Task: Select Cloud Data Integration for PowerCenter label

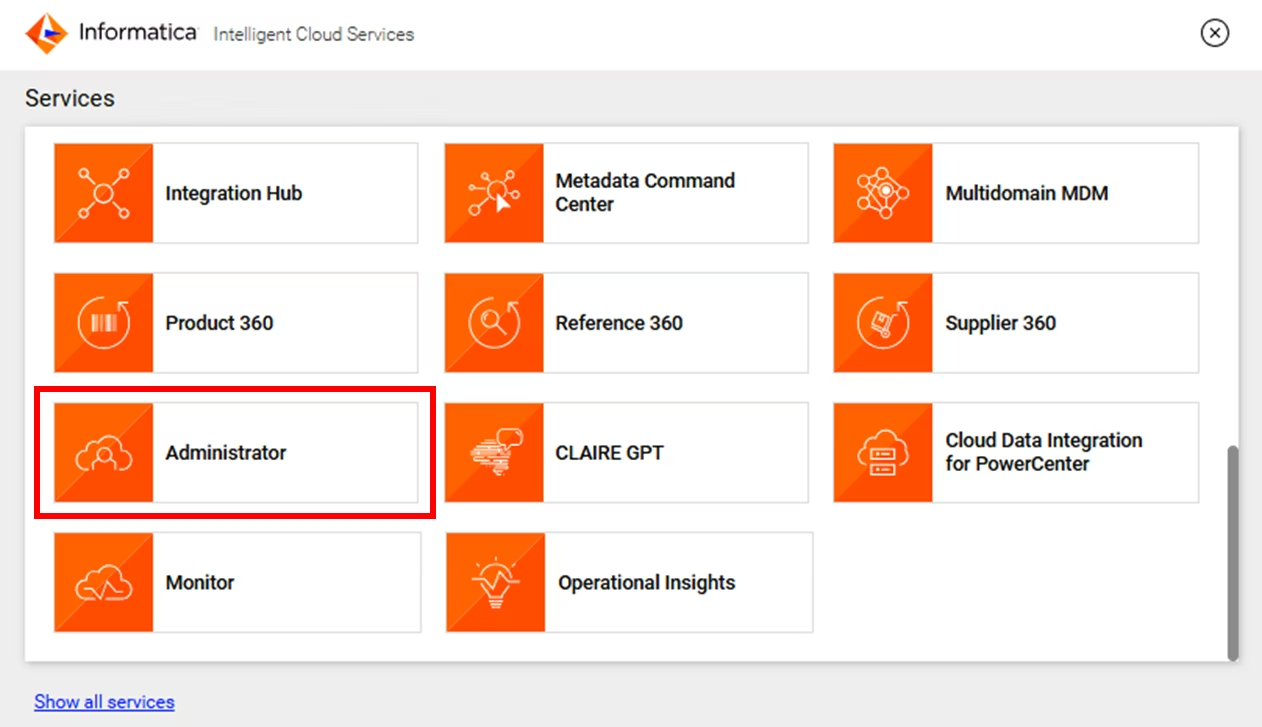Action: 1044,452
